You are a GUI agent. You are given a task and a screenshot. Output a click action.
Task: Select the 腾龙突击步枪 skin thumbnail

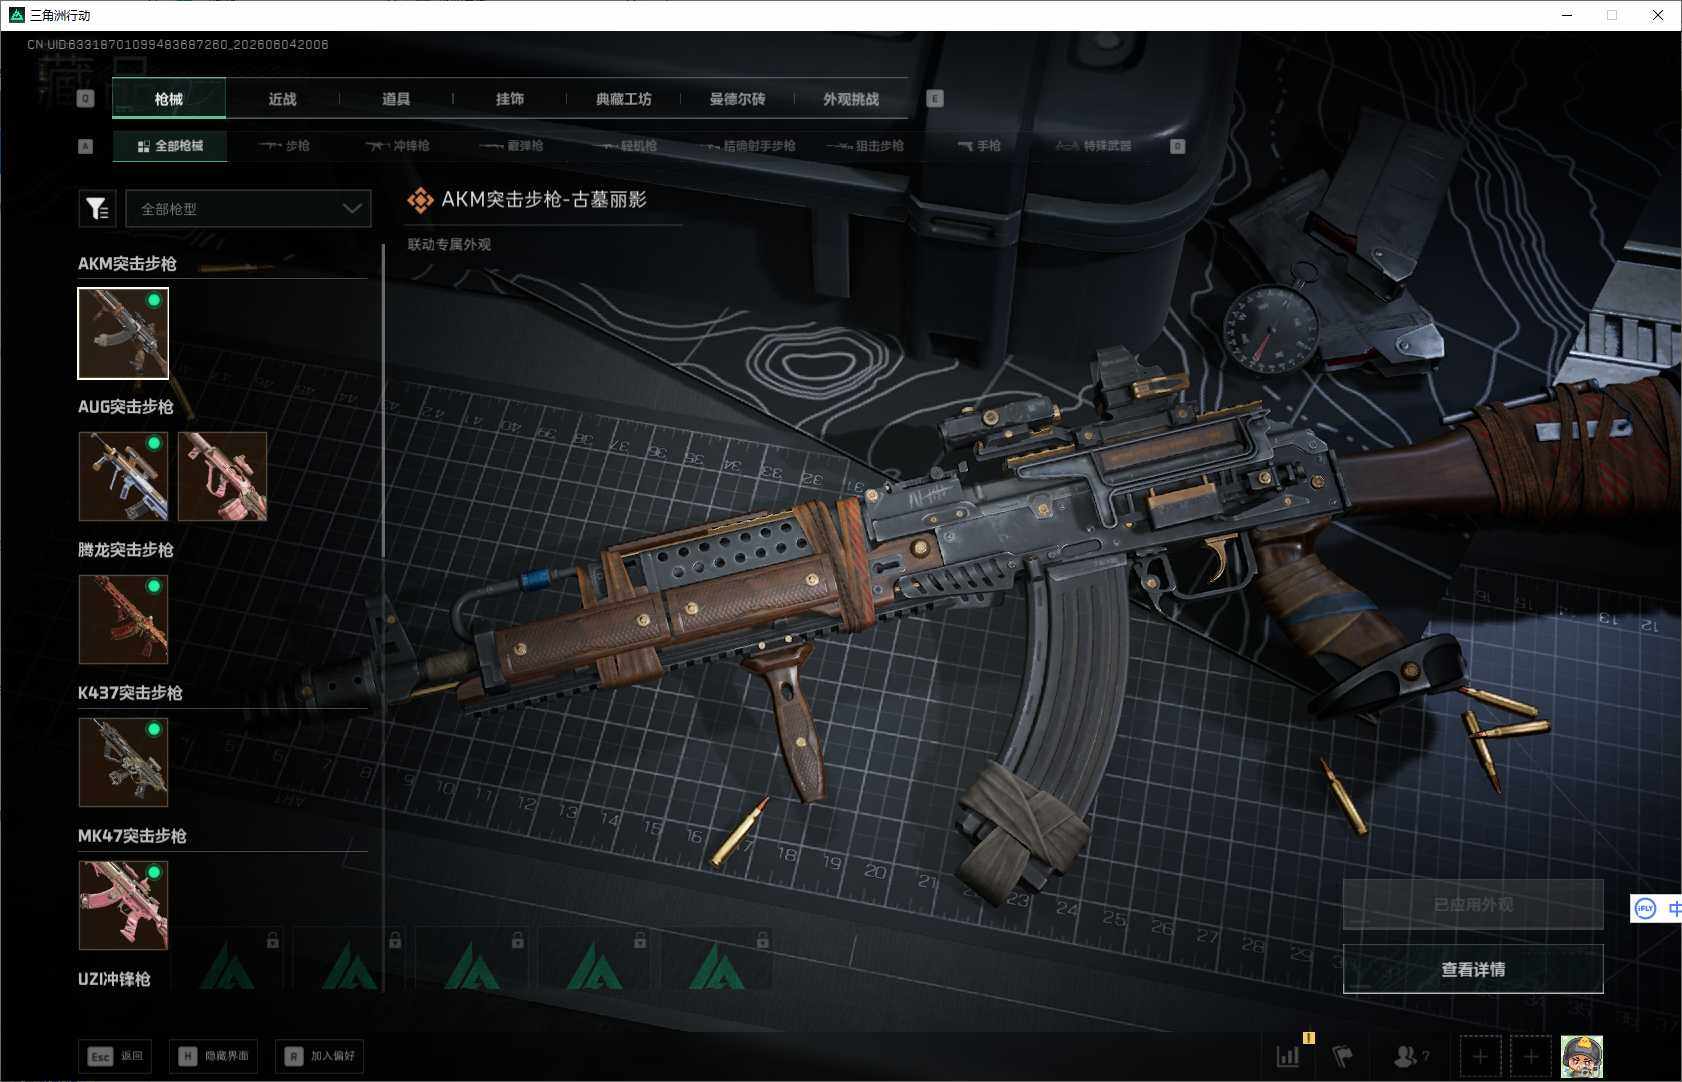click(123, 619)
